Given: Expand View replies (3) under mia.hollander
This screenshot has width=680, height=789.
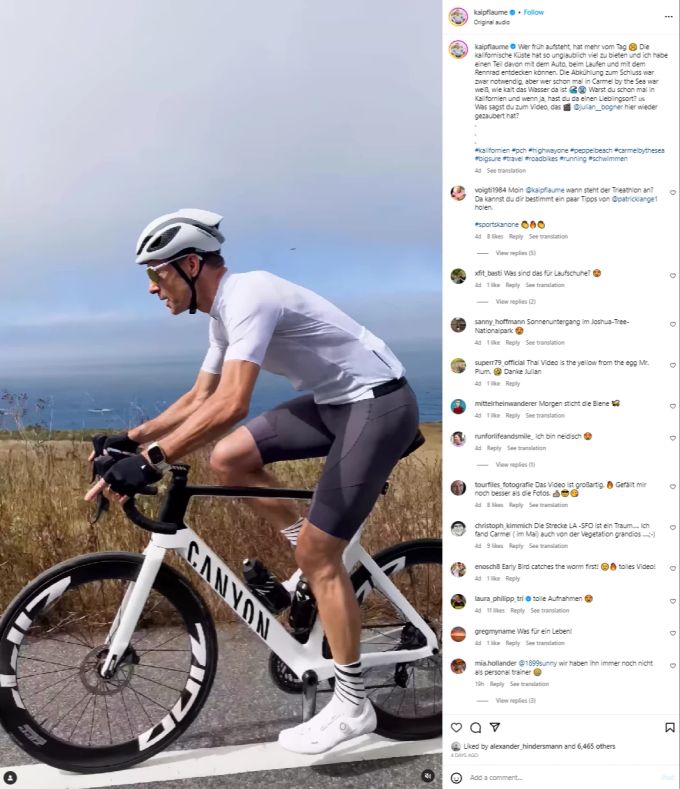Looking at the screenshot, I should tap(515, 701).
